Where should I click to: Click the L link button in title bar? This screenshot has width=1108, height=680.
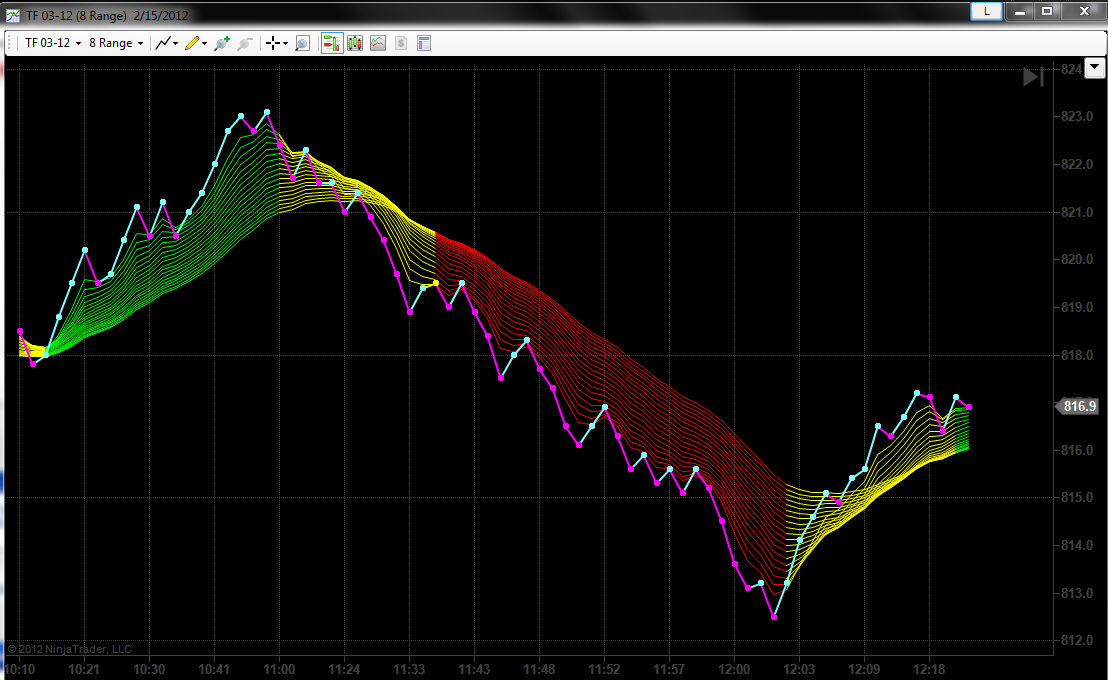click(986, 11)
